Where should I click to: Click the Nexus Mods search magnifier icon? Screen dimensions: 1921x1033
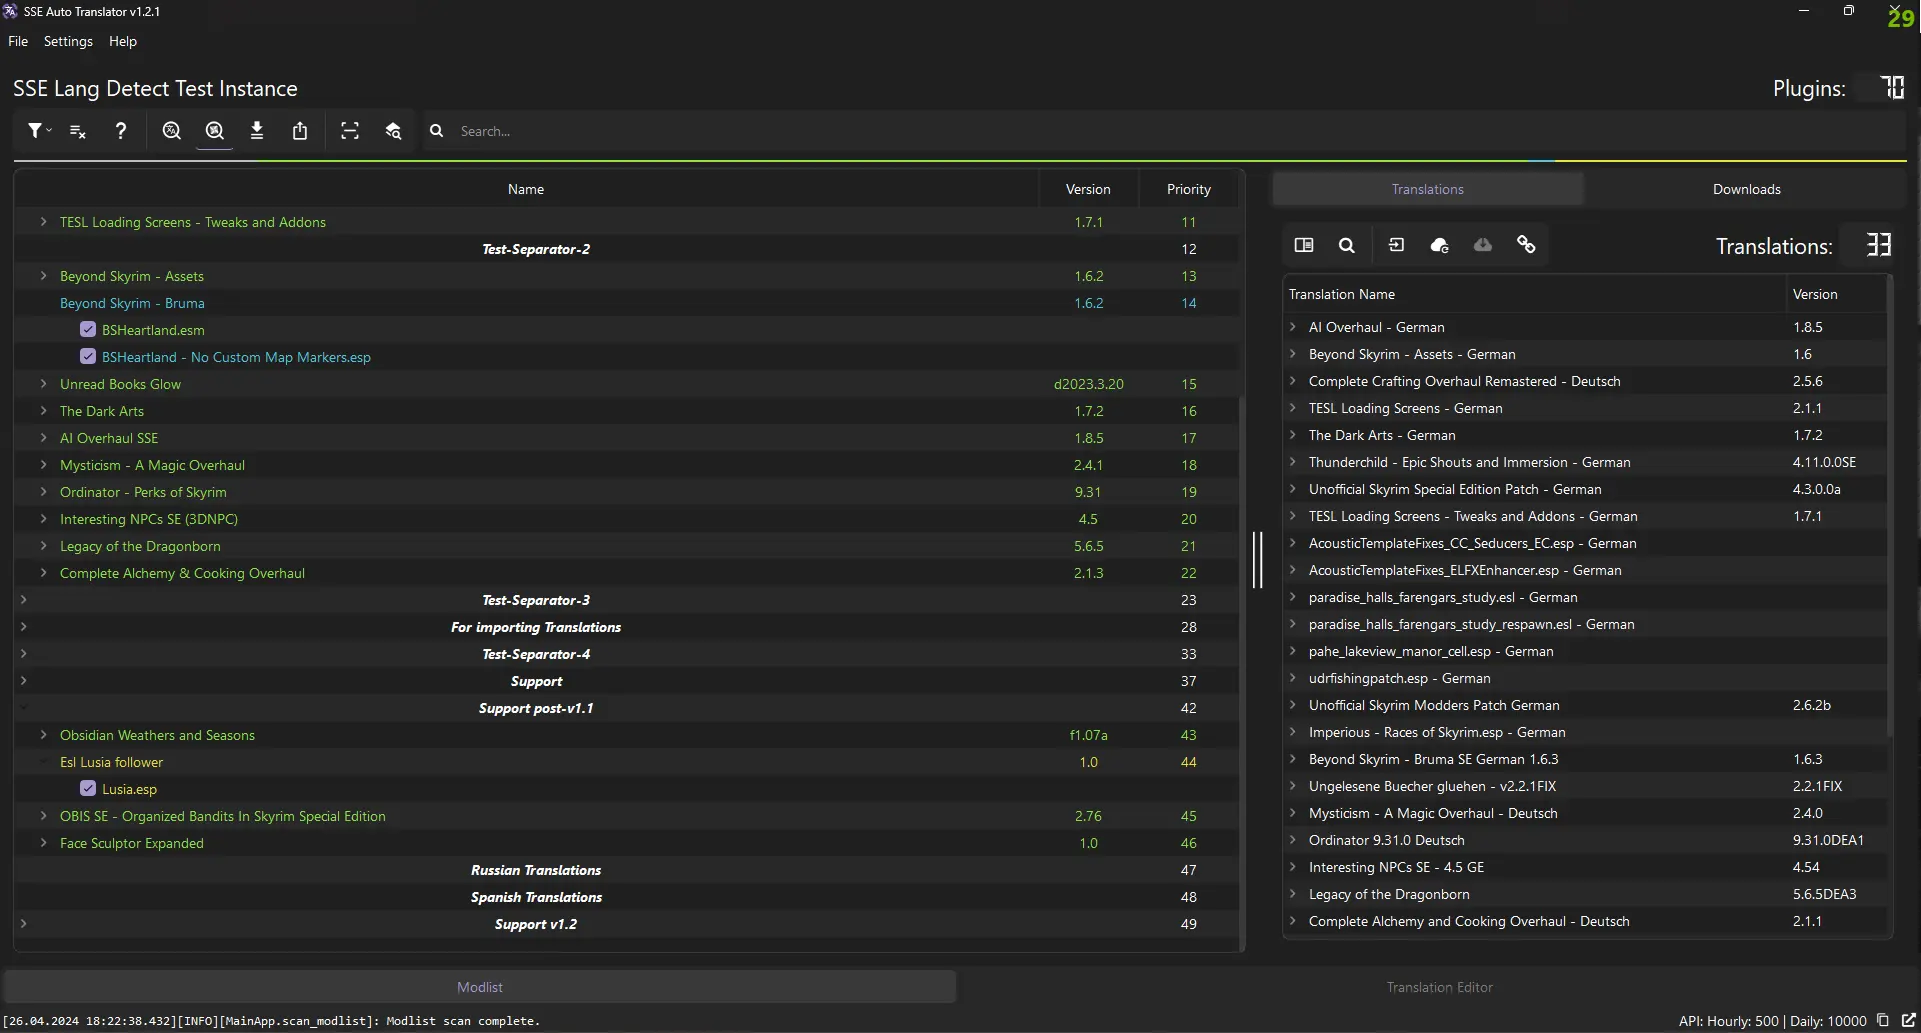coord(214,131)
